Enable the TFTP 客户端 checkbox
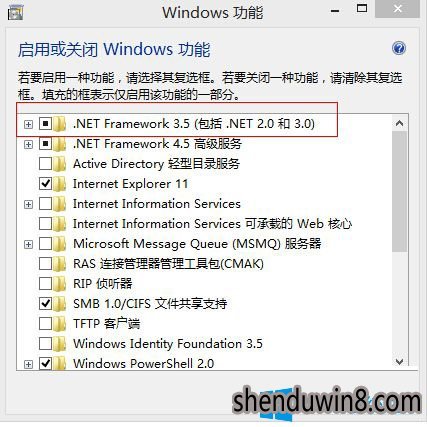This screenshot has width=427, height=427. click(45, 324)
